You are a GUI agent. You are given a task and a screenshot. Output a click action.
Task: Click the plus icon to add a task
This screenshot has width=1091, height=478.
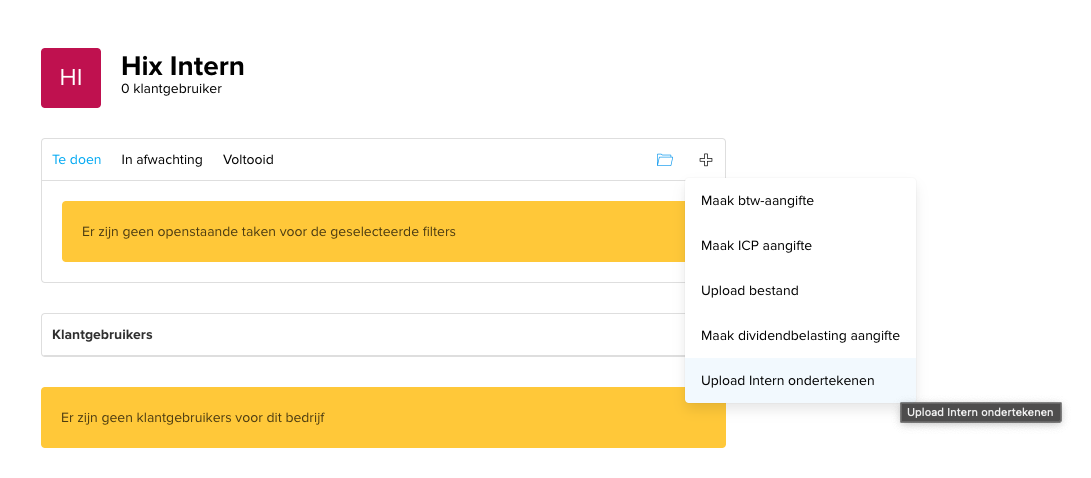click(706, 160)
